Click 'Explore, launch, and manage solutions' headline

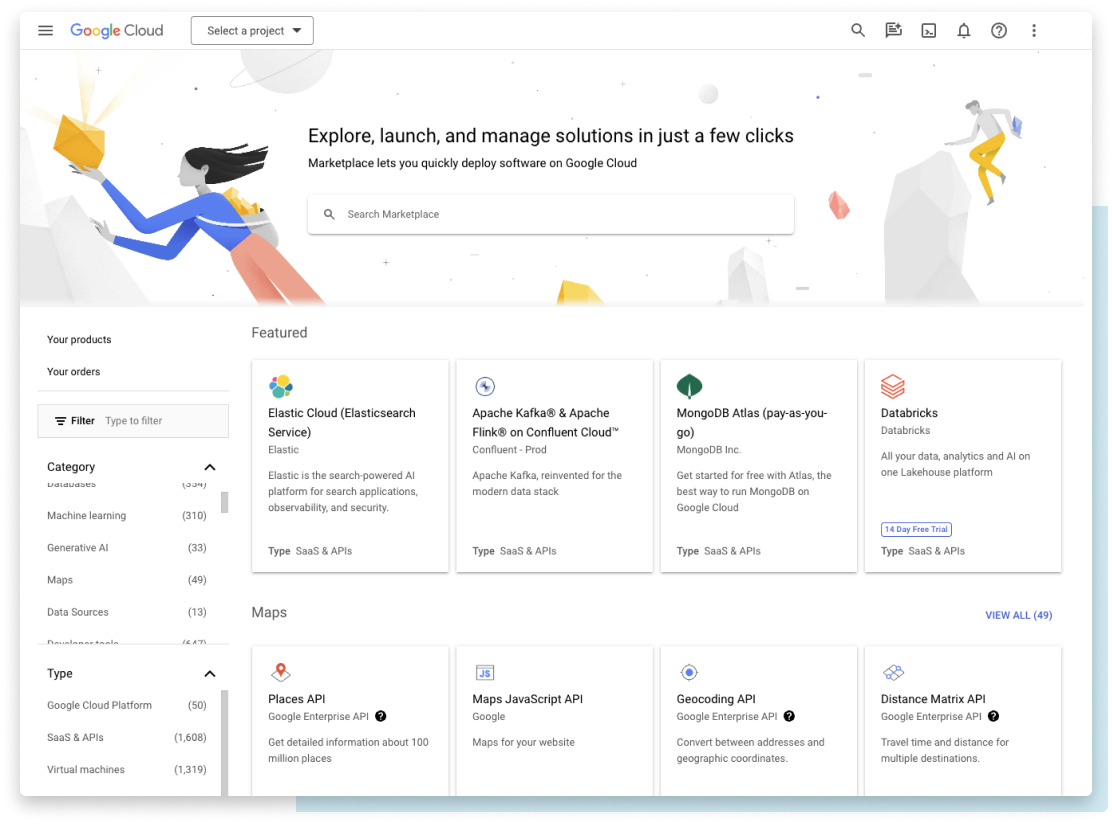click(550, 135)
